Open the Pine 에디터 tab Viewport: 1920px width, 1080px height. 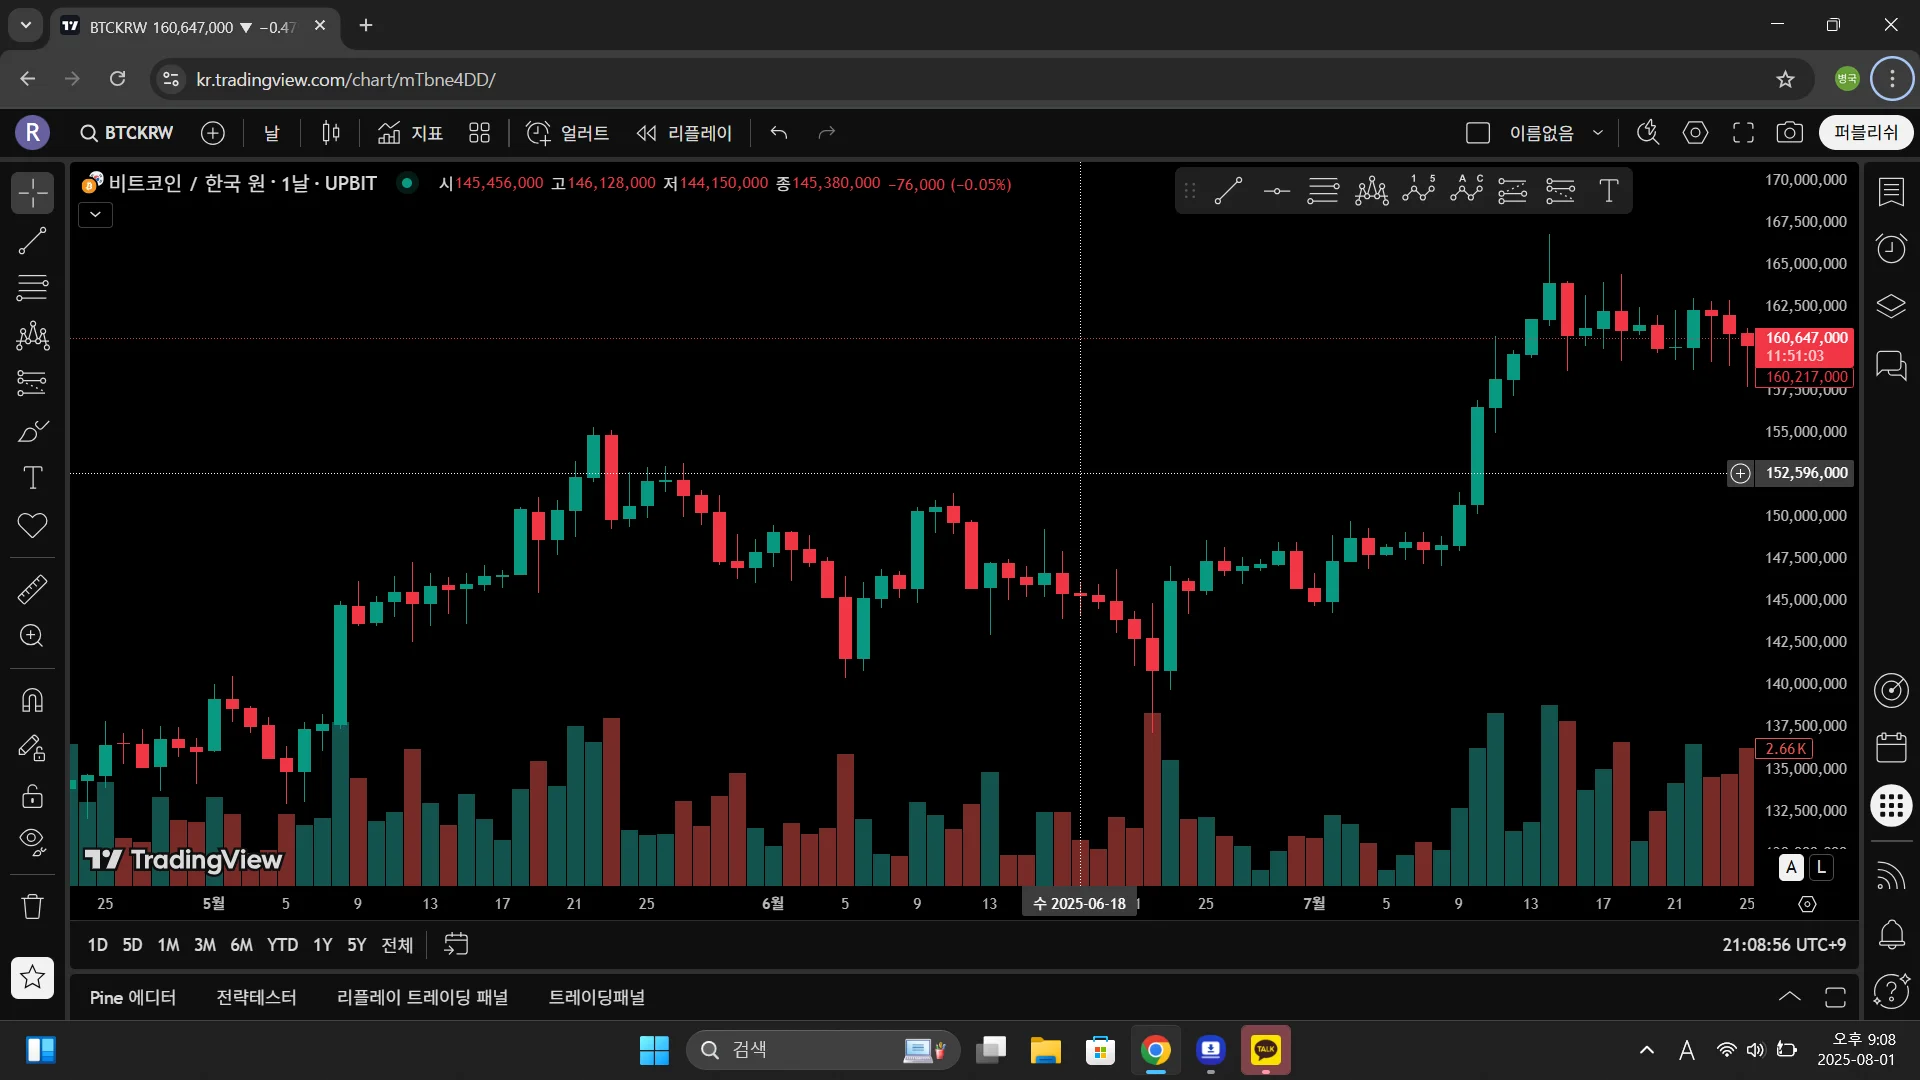[132, 997]
